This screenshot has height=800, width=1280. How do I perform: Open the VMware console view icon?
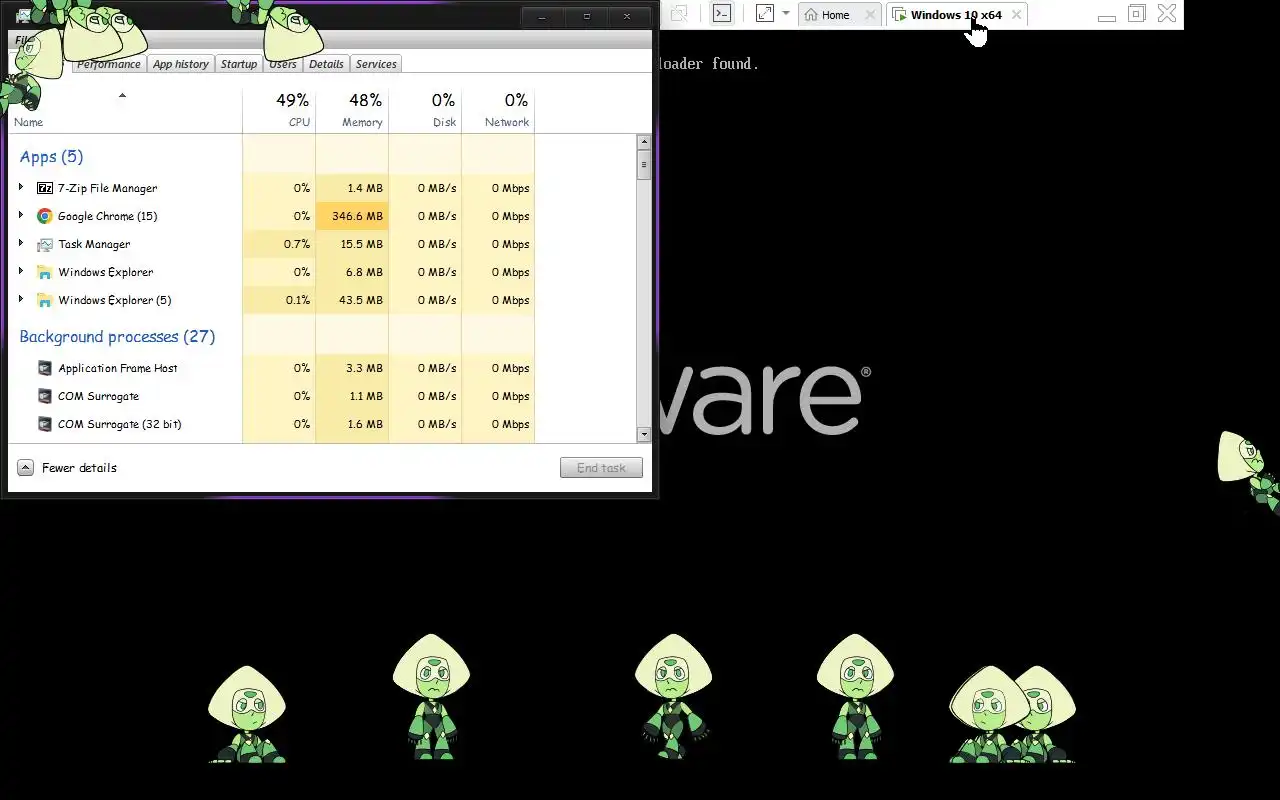[721, 14]
